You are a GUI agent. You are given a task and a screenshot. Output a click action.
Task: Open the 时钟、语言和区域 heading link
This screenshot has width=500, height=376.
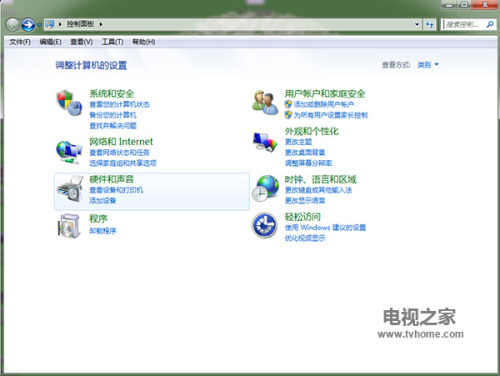[321, 180]
